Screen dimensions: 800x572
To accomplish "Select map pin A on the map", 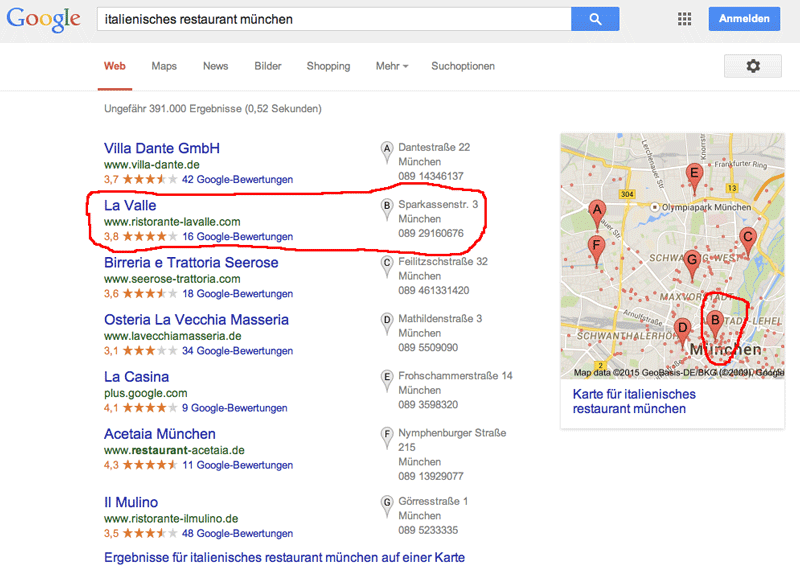I will pyautogui.click(x=596, y=213).
